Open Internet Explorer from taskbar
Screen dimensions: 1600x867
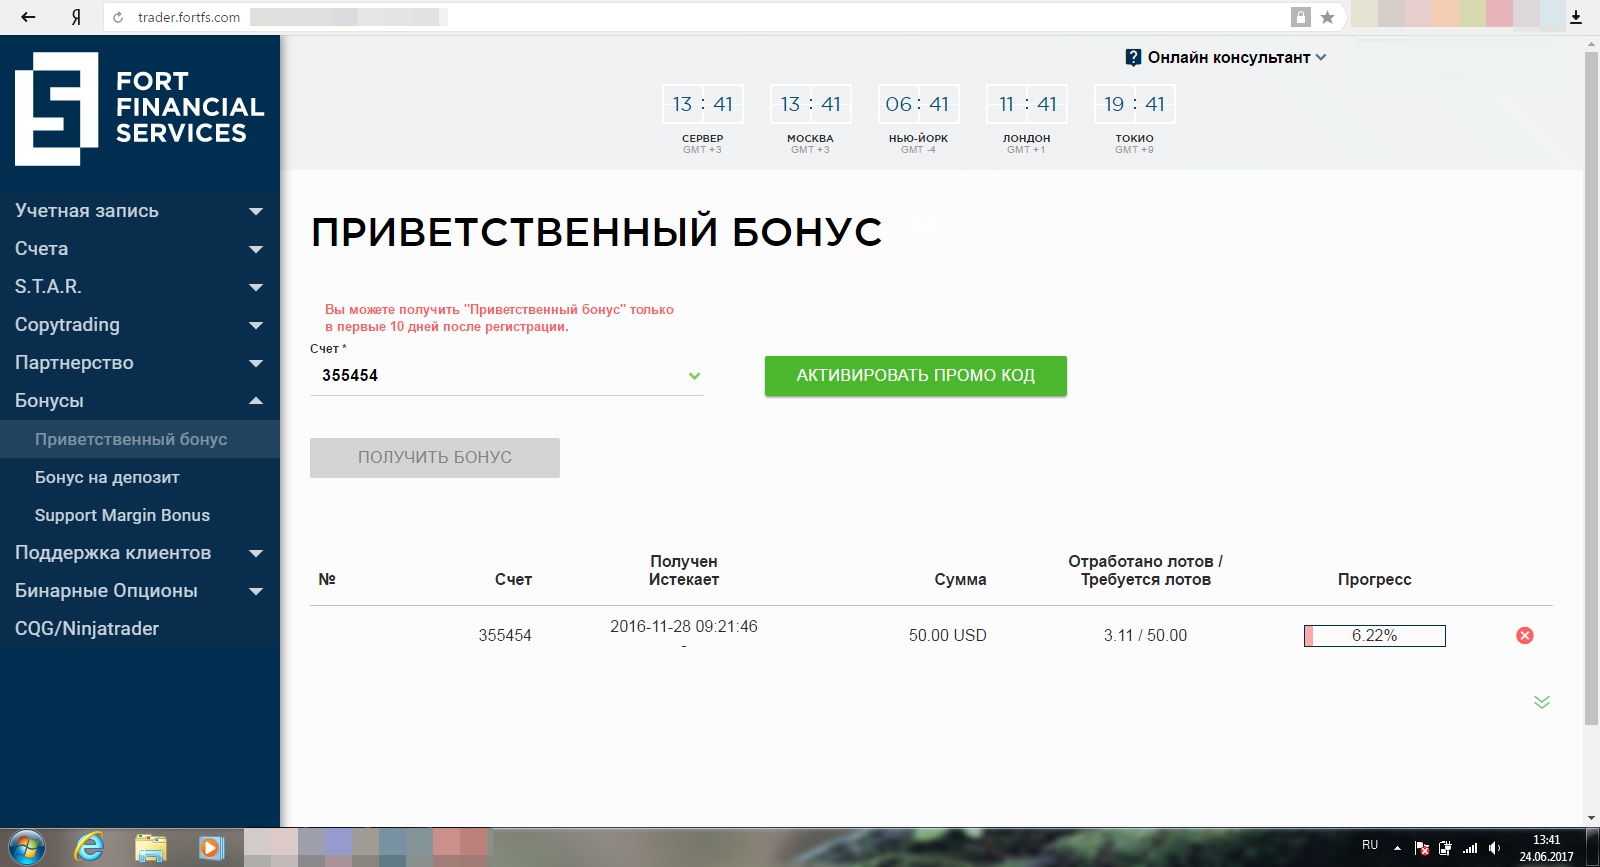90,847
